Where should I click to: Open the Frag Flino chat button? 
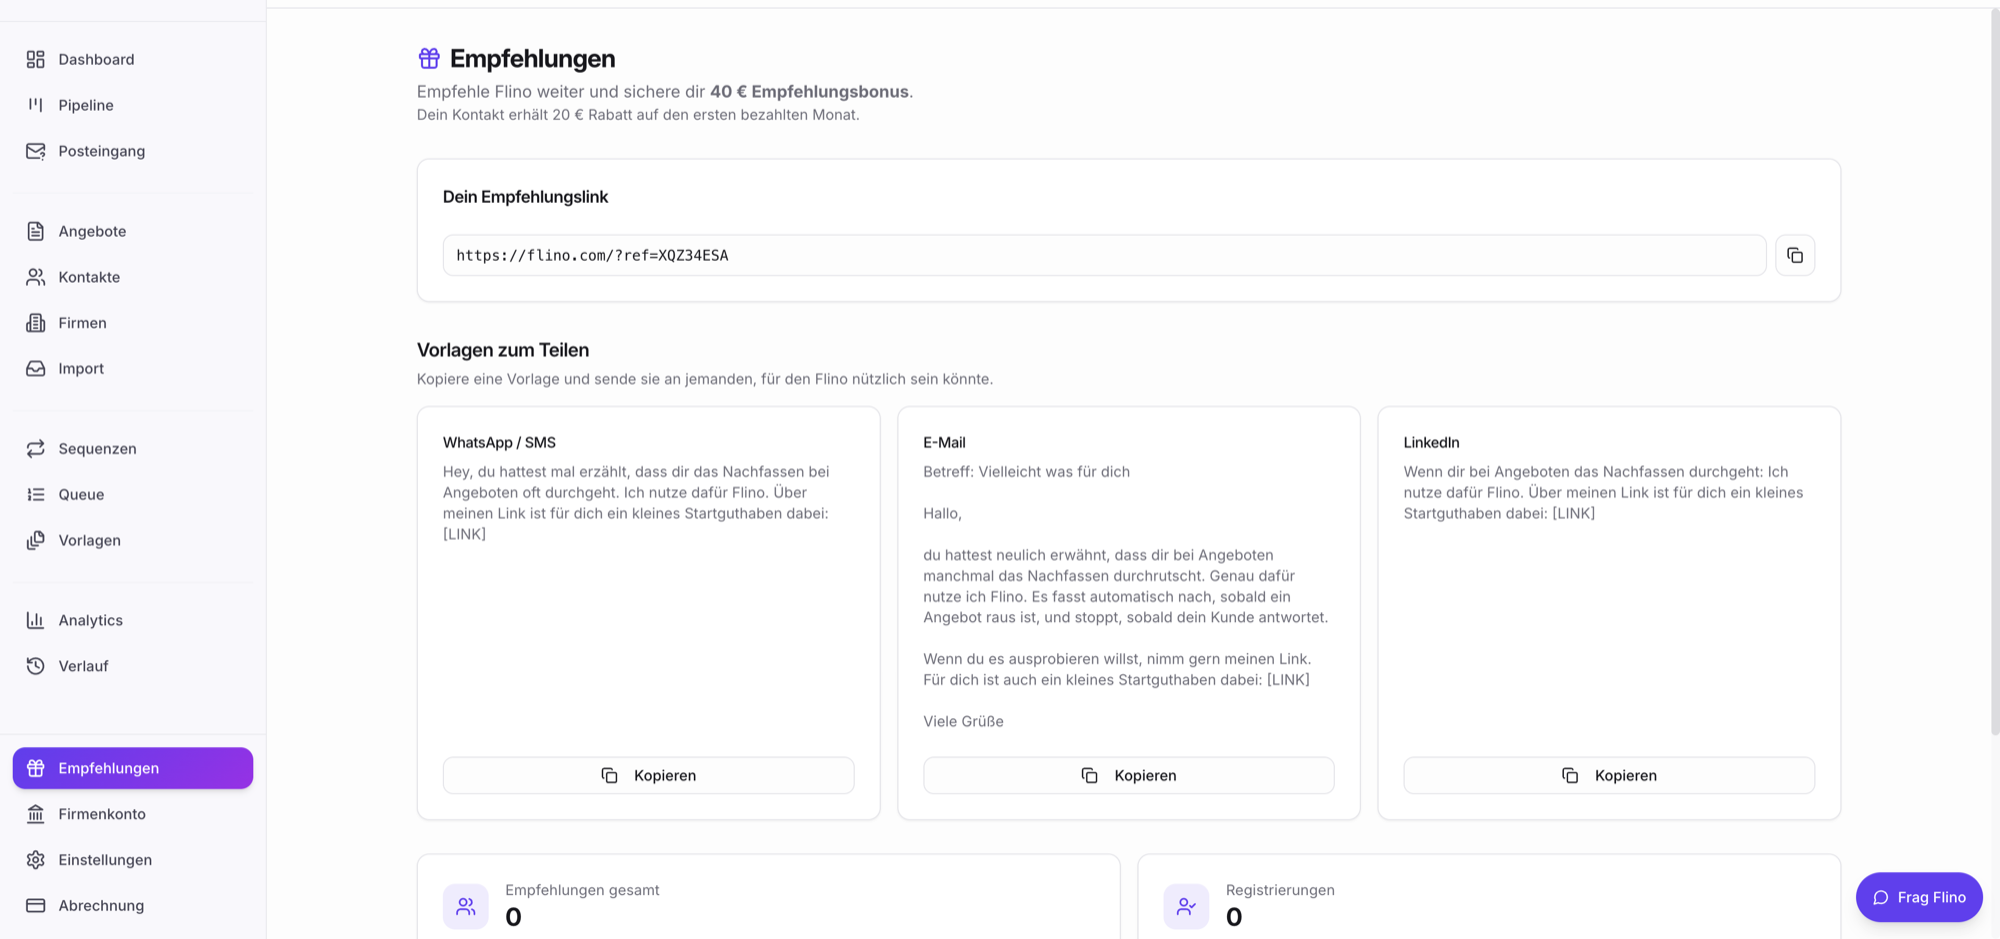(1919, 897)
